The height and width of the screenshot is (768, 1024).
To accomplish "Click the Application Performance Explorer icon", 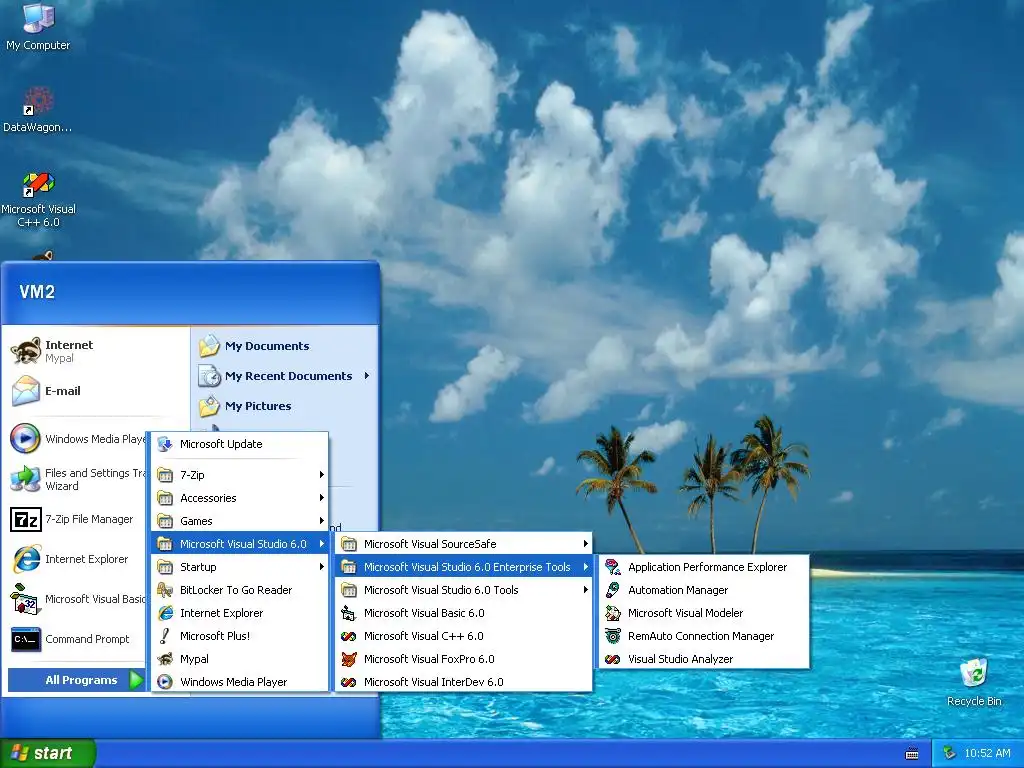I will [x=613, y=567].
